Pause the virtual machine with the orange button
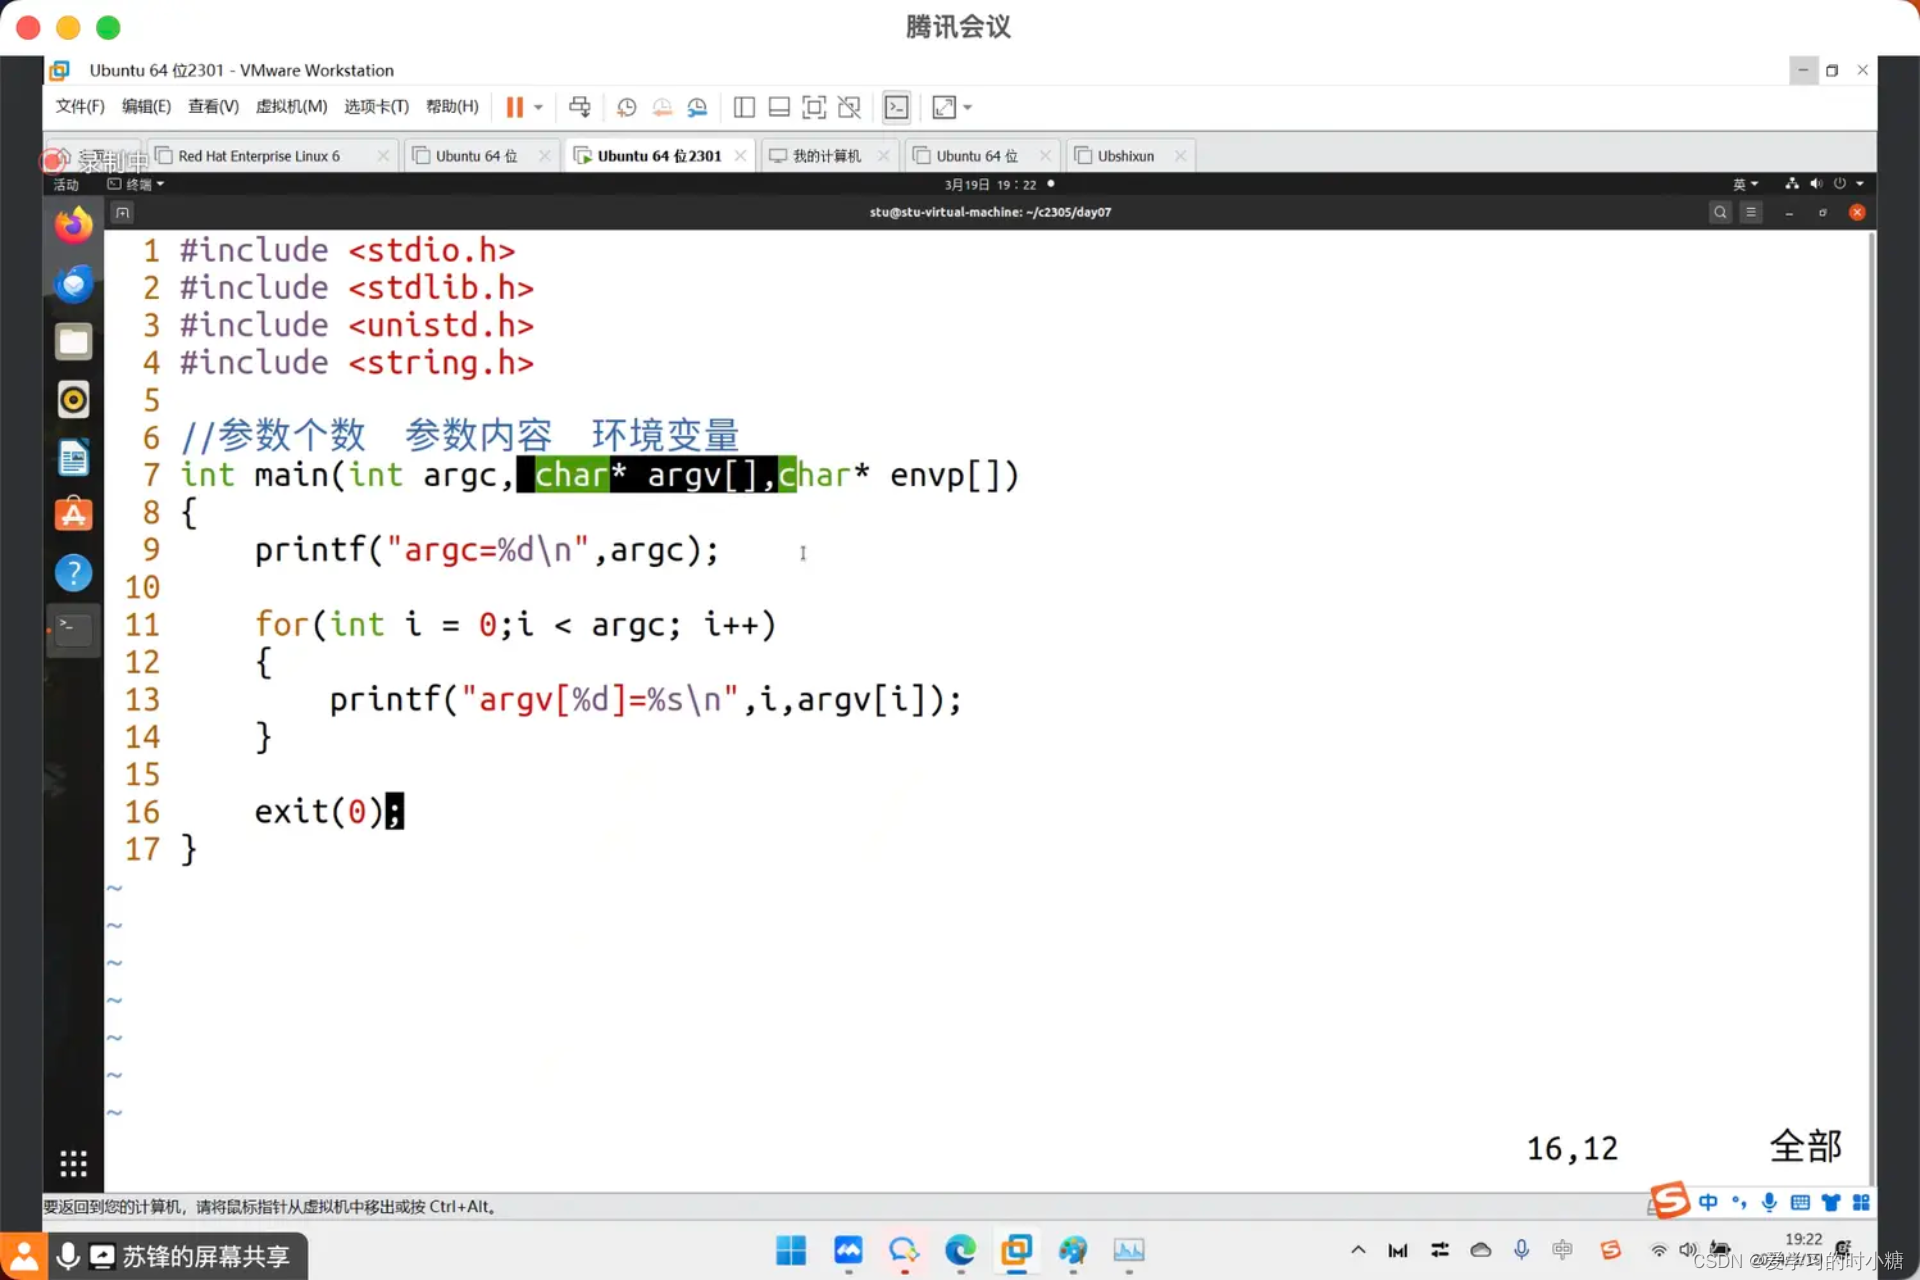 click(x=514, y=107)
